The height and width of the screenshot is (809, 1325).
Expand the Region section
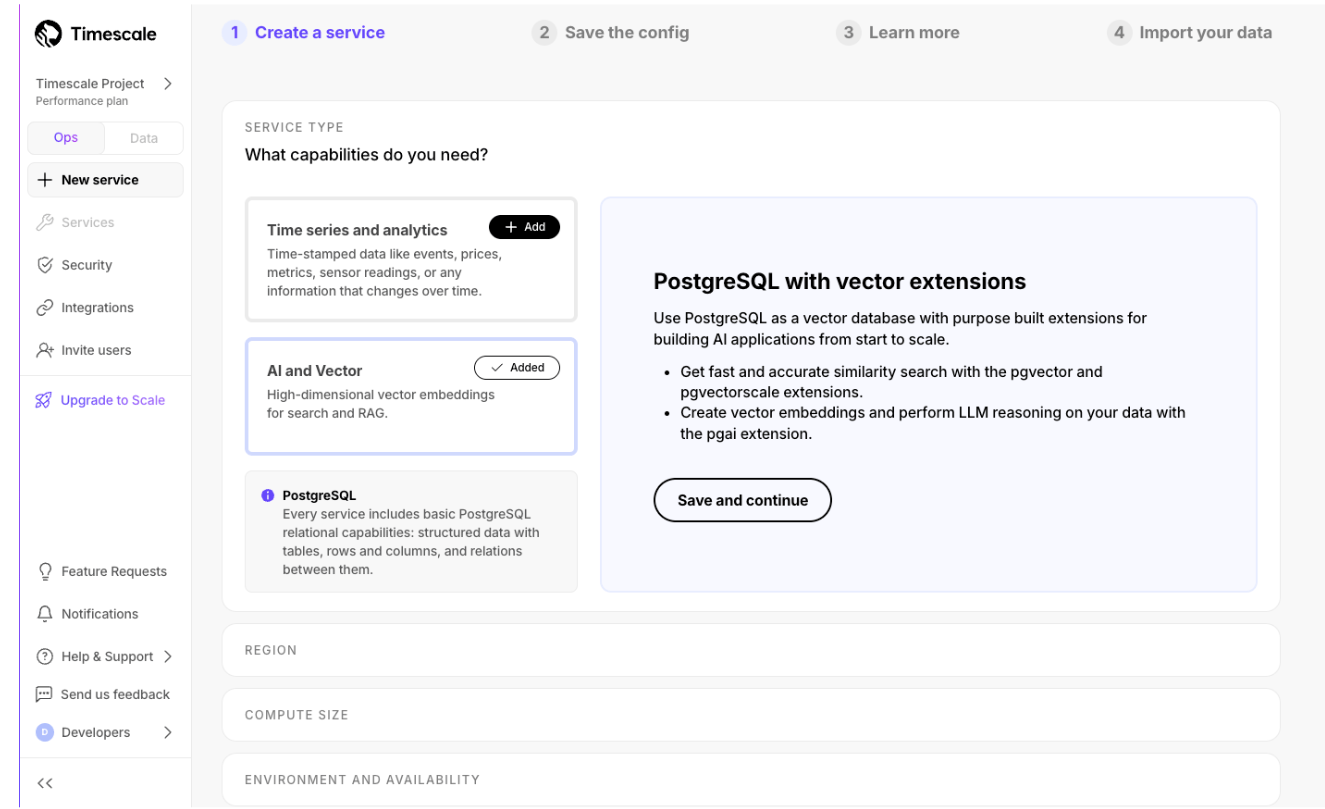coord(750,650)
